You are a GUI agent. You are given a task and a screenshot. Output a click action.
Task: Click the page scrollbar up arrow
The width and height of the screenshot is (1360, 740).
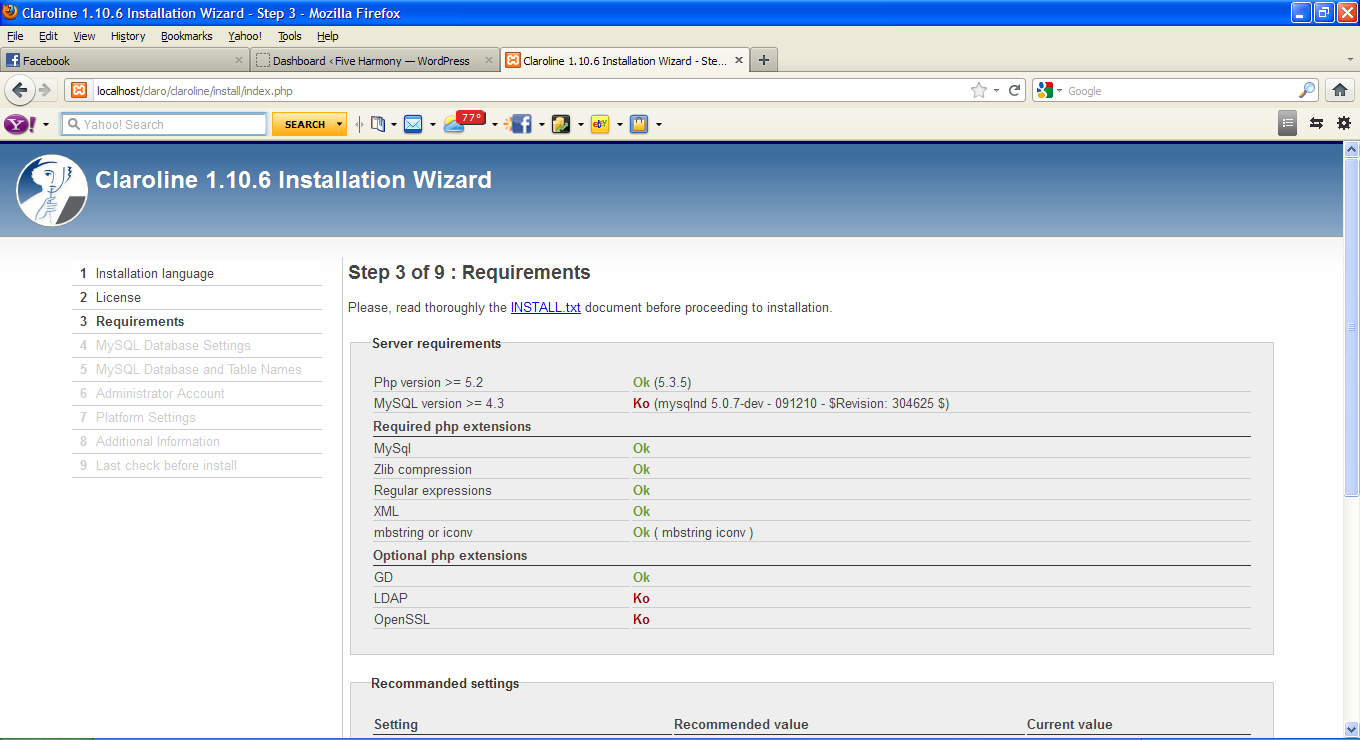[1351, 149]
